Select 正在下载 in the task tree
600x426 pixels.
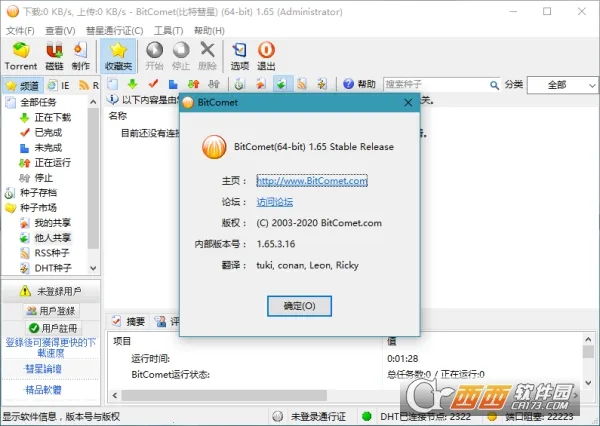[x=50, y=117]
